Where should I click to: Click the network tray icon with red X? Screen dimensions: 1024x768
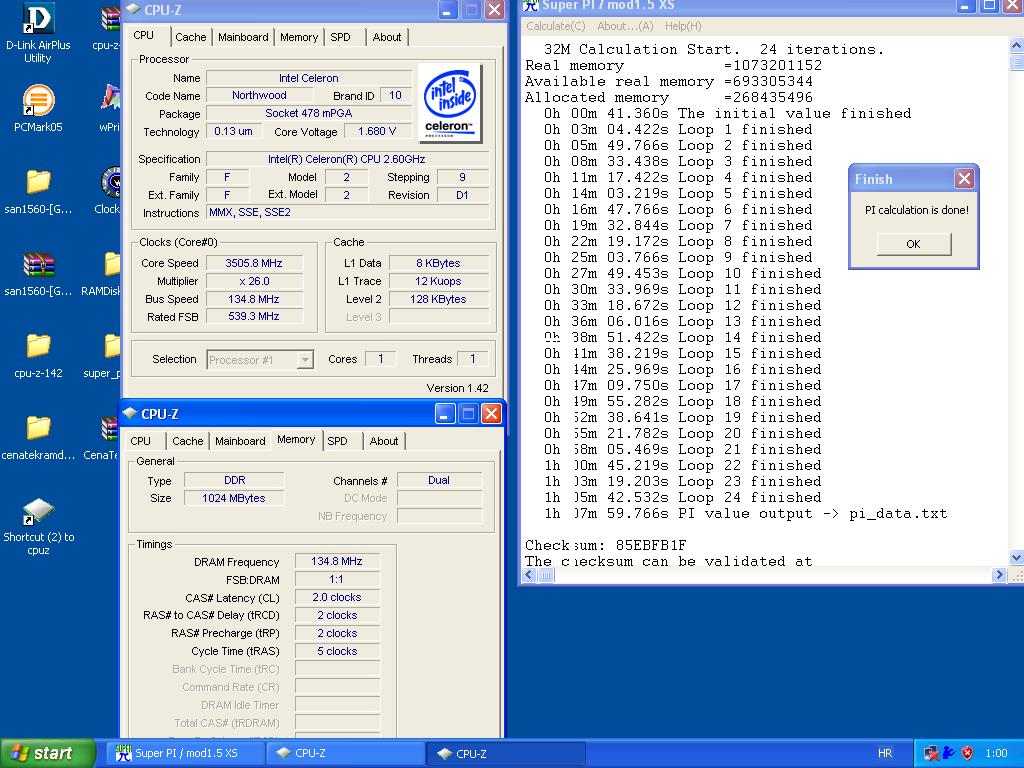tap(931, 753)
